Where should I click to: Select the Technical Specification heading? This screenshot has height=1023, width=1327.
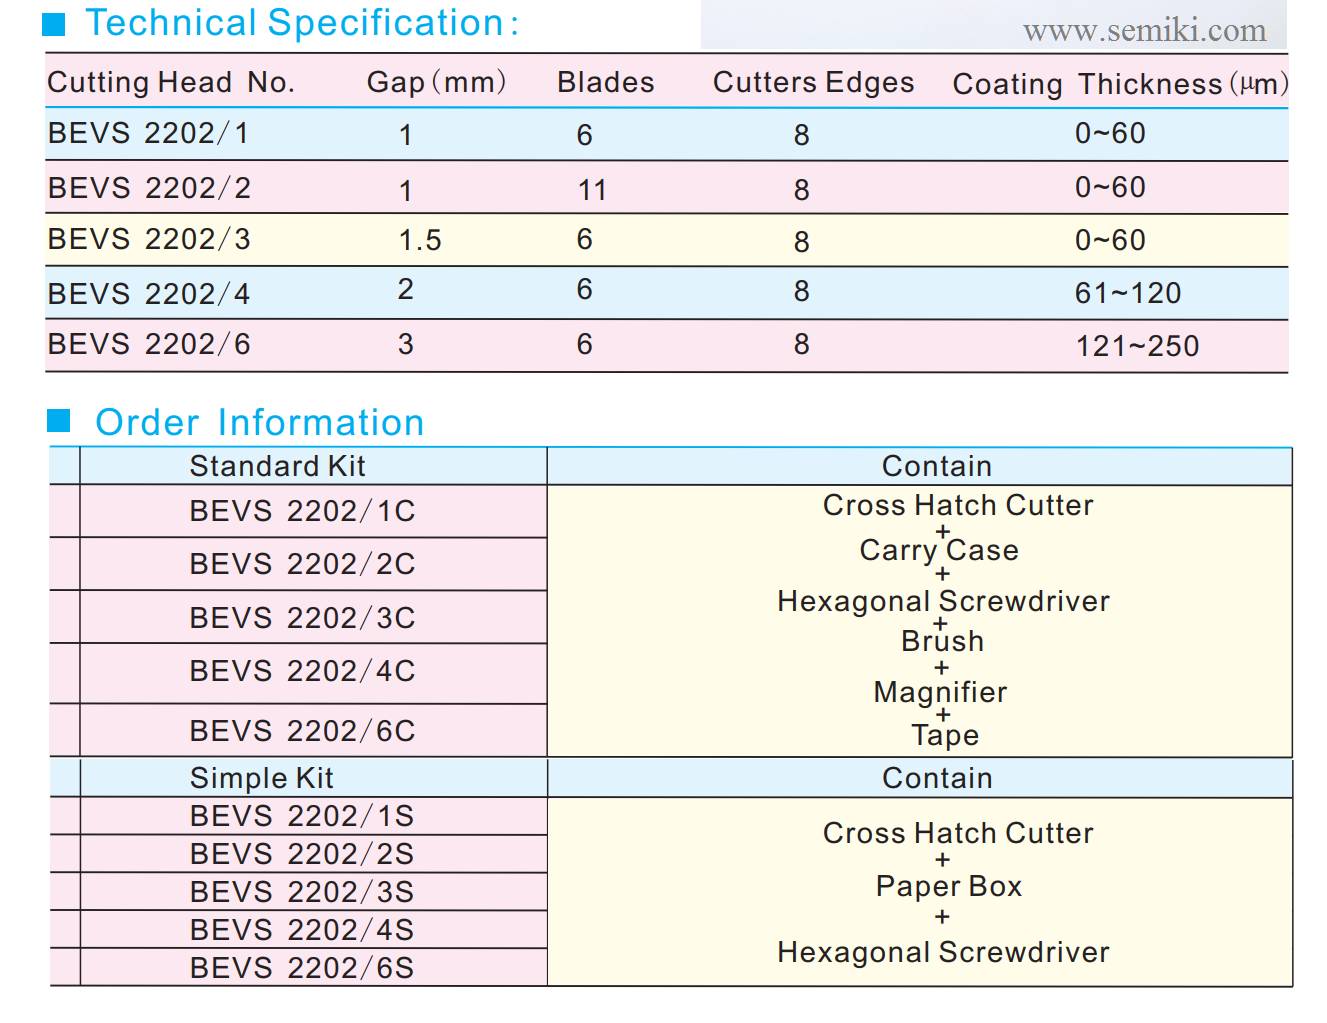click(x=302, y=23)
